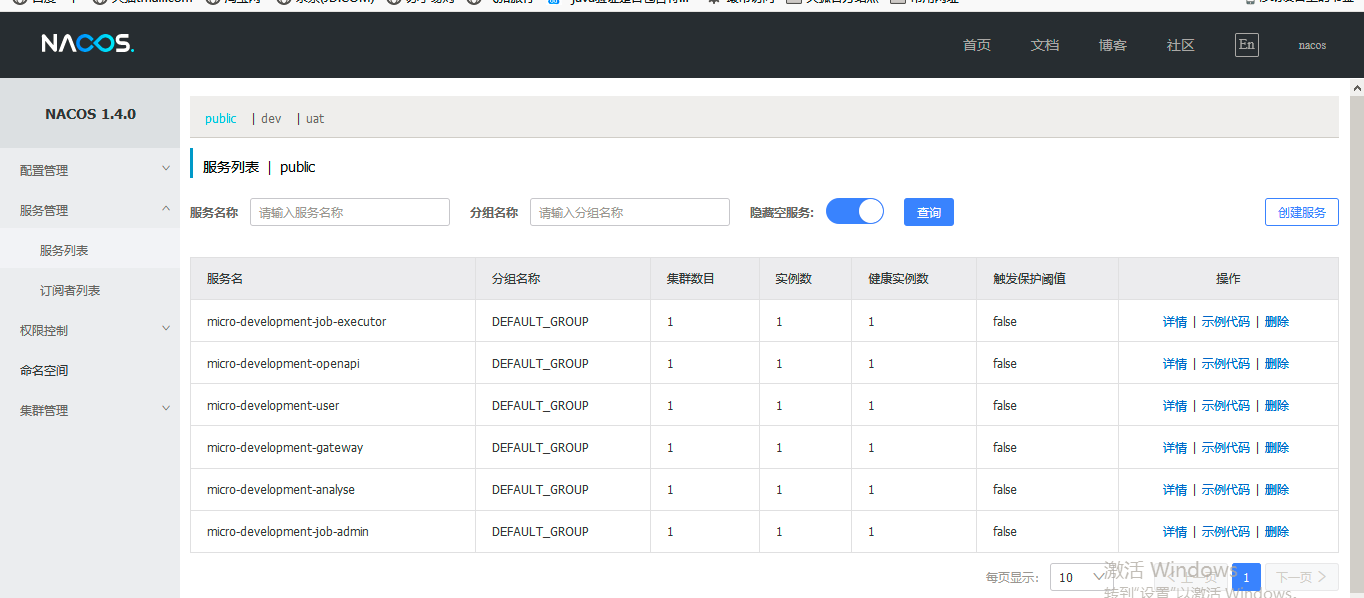Image resolution: width=1364 pixels, height=598 pixels.
Task: Click micro-development-user service name
Action: pos(273,406)
